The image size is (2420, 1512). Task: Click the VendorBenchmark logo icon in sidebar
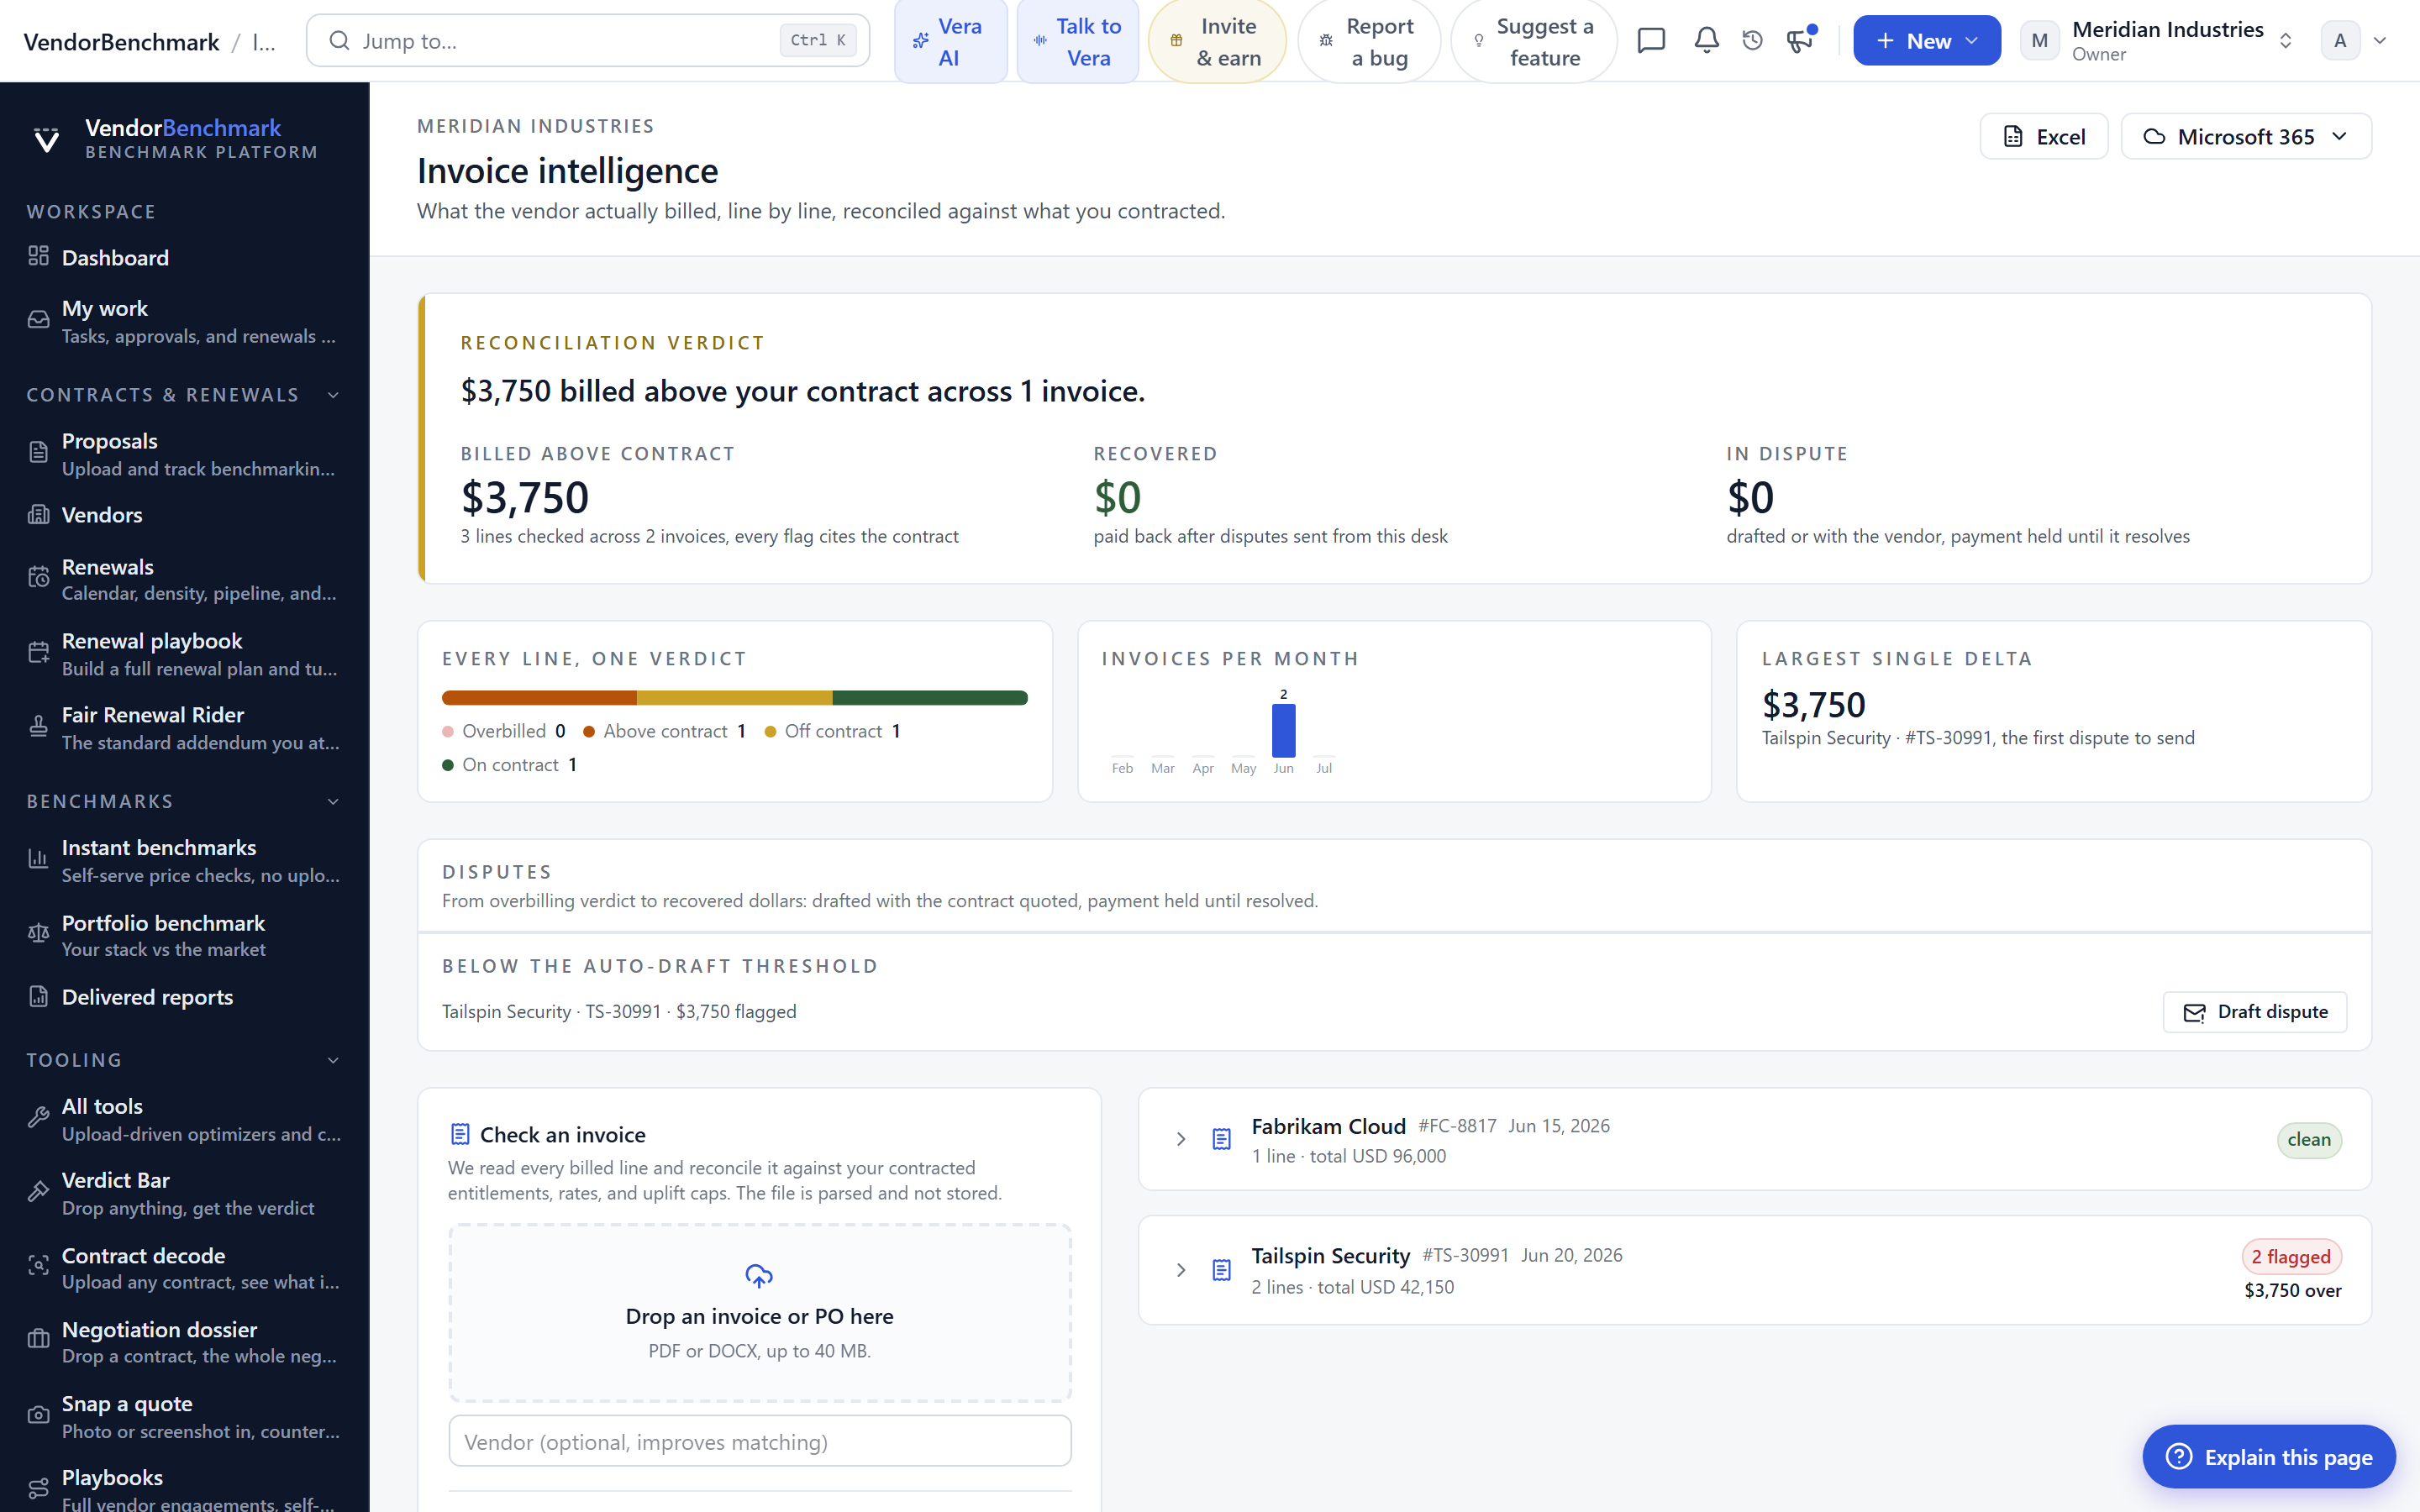pos(46,139)
